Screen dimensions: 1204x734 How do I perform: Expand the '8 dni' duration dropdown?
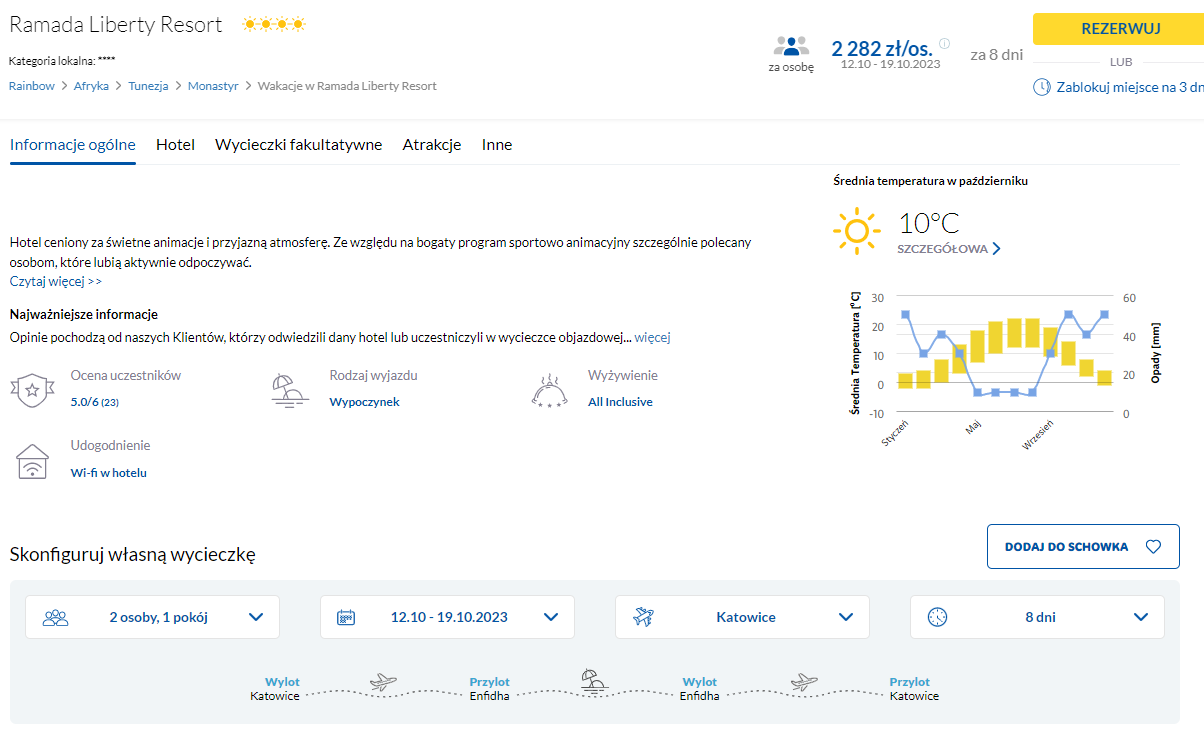pyautogui.click(x=1037, y=617)
